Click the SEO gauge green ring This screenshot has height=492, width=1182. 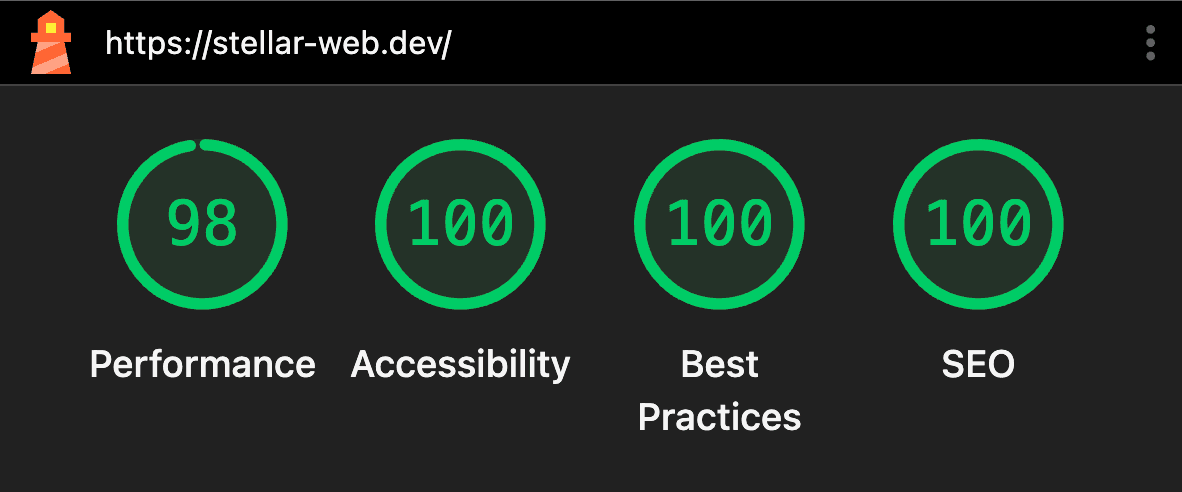pyautogui.click(x=899, y=224)
